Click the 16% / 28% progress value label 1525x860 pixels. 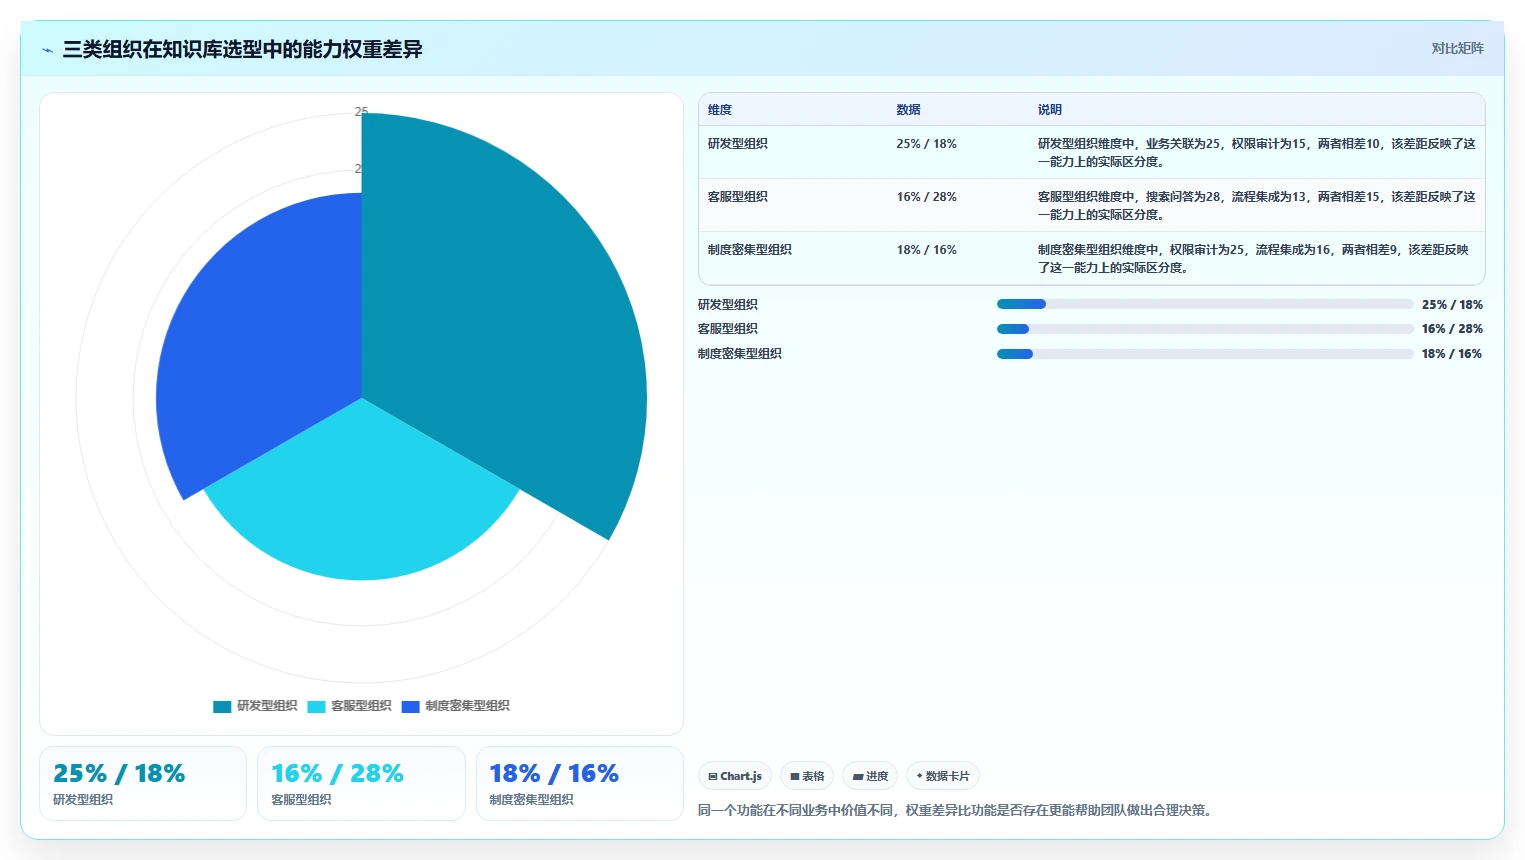coord(1452,329)
